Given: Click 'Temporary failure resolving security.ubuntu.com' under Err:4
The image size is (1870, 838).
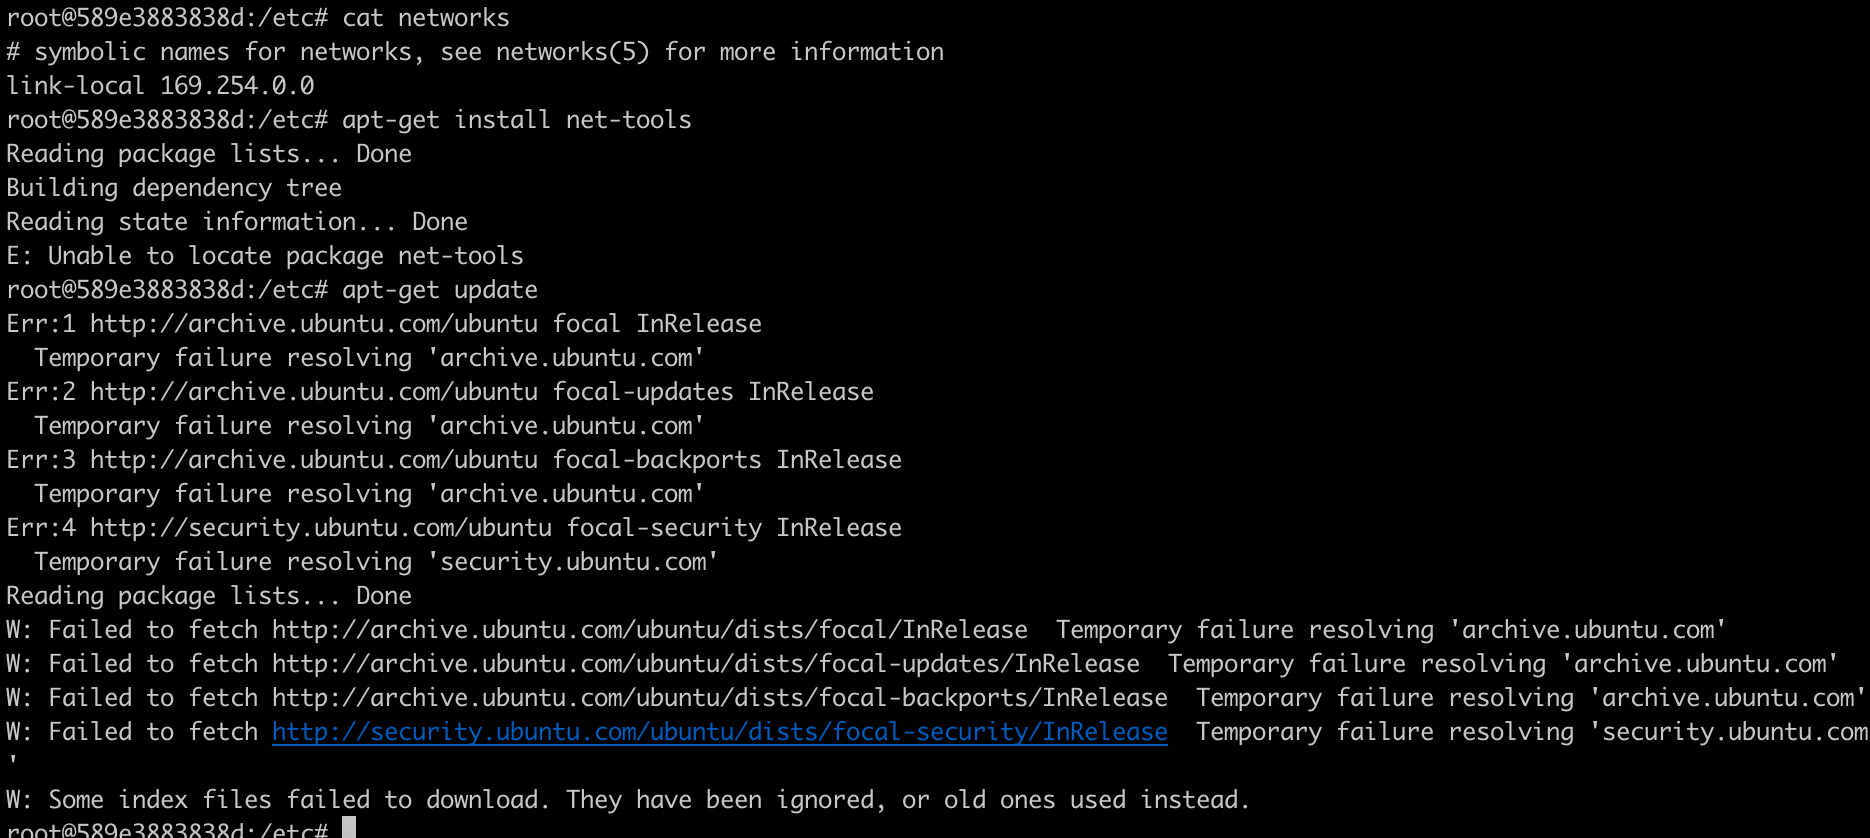Looking at the screenshot, I should (x=376, y=562).
